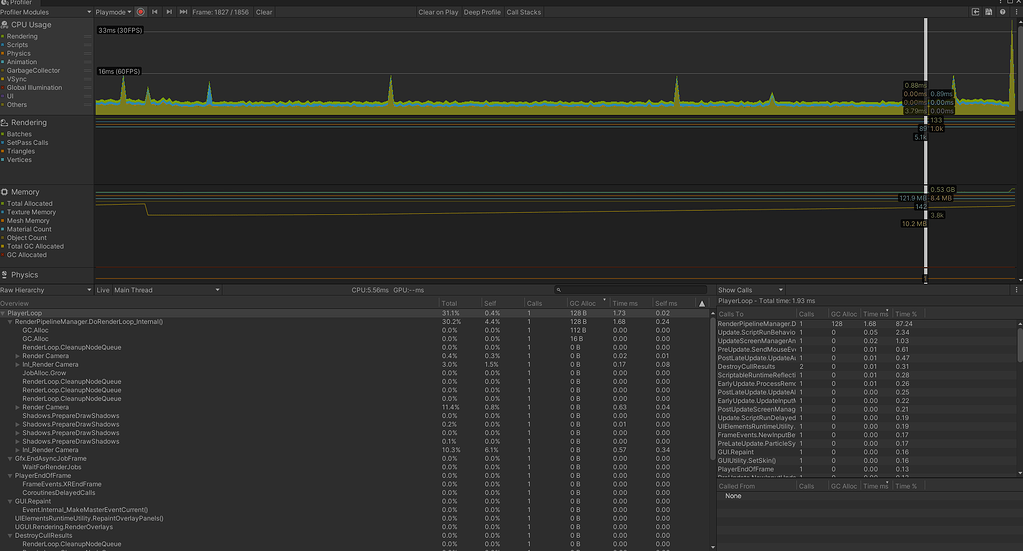Image resolution: width=1023 pixels, height=551 pixels.
Task: Open the kebab options menu in toolbar
Action: (1016, 12)
